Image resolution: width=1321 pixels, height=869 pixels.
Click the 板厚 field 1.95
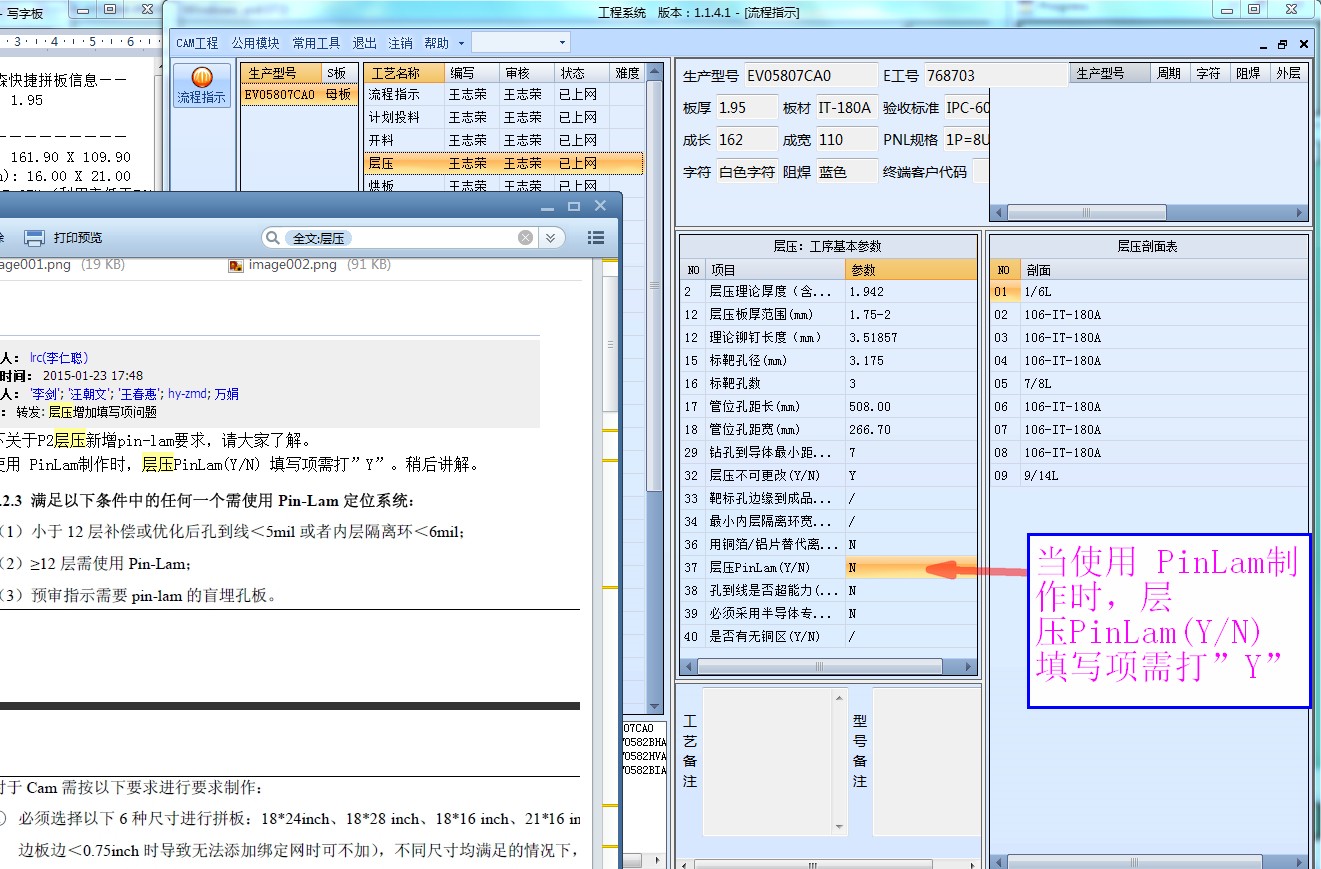[x=746, y=107]
